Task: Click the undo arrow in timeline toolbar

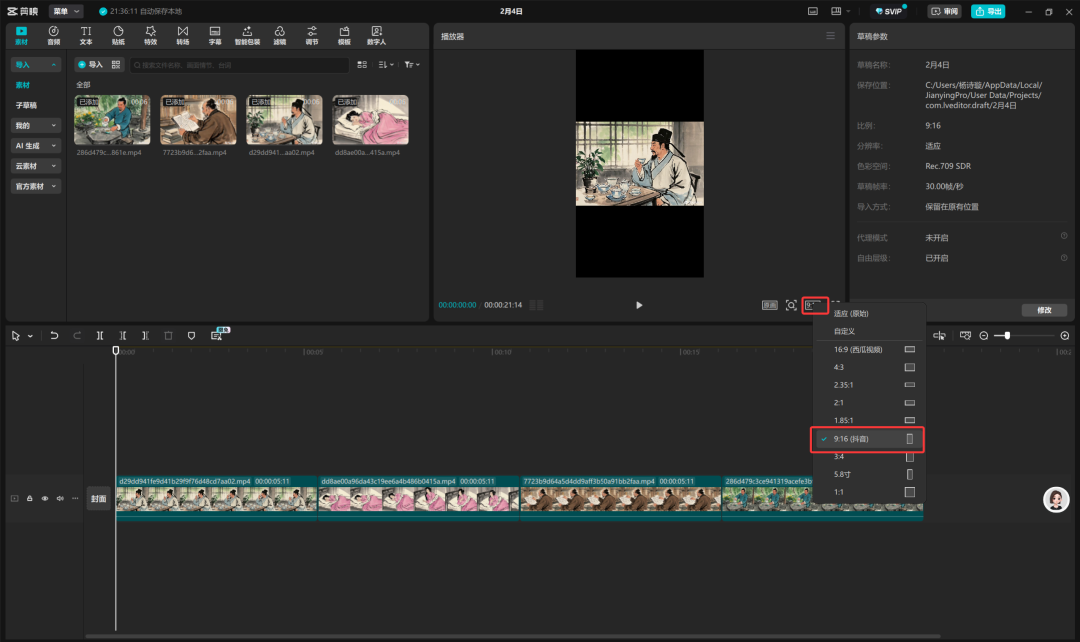Action: click(x=54, y=336)
